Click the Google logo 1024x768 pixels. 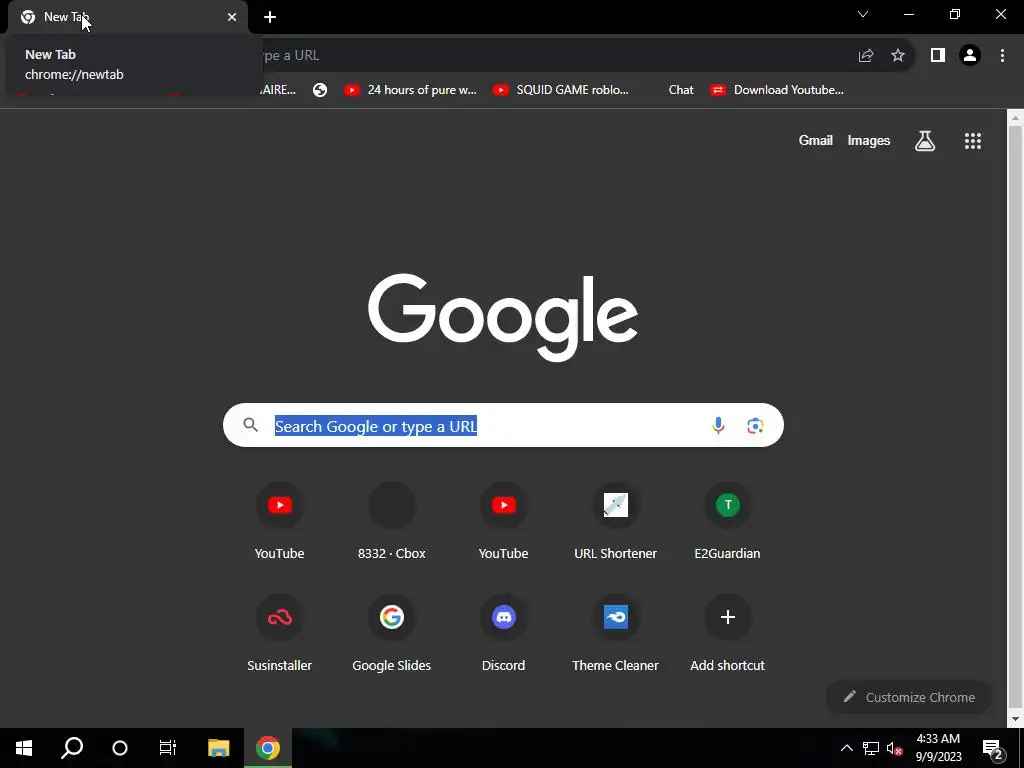(503, 317)
